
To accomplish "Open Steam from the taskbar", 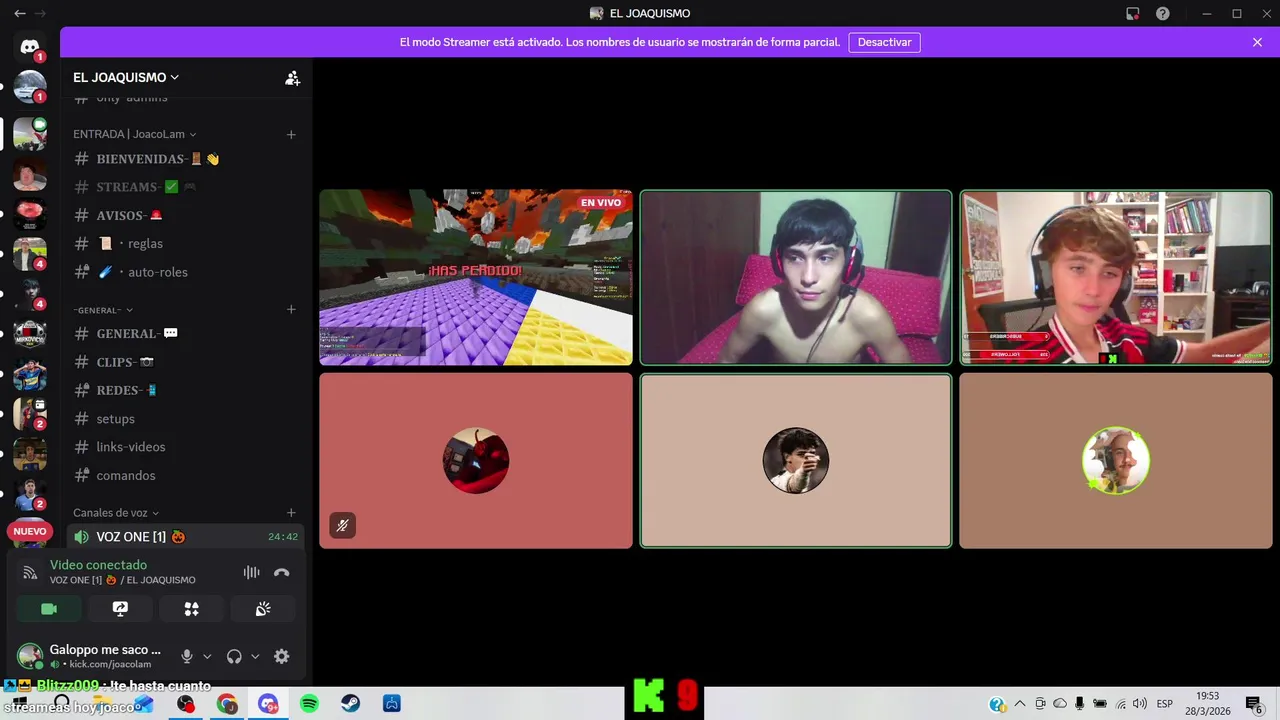I will [x=350, y=704].
